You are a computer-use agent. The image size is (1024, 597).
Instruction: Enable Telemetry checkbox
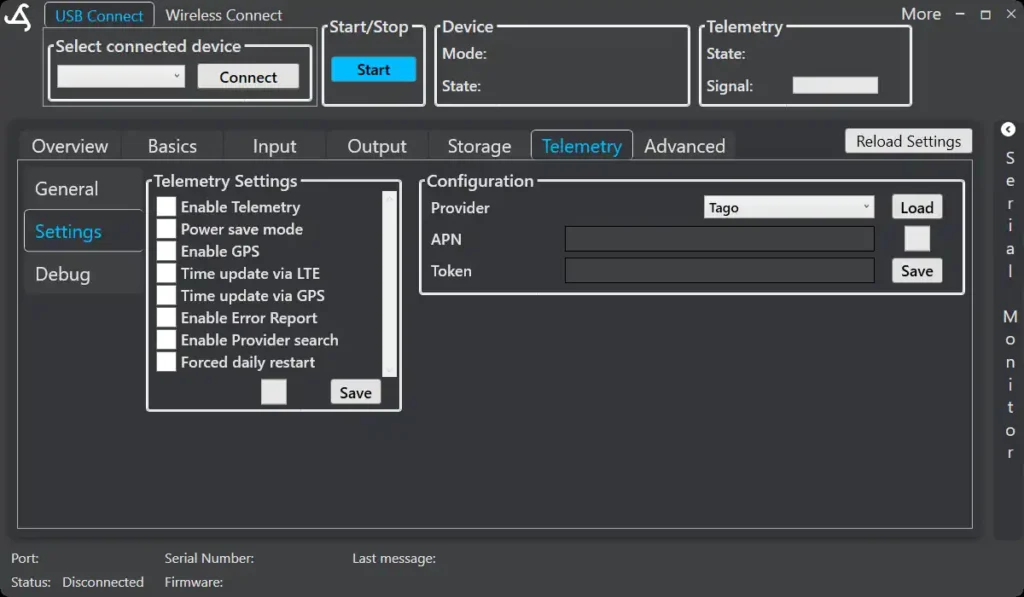(x=166, y=207)
